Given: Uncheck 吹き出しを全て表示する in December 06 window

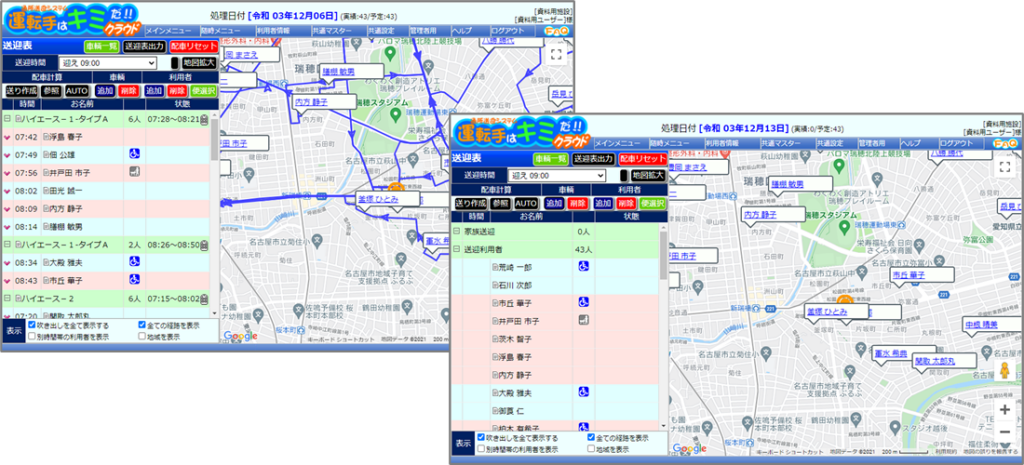Looking at the screenshot, I should [32, 325].
